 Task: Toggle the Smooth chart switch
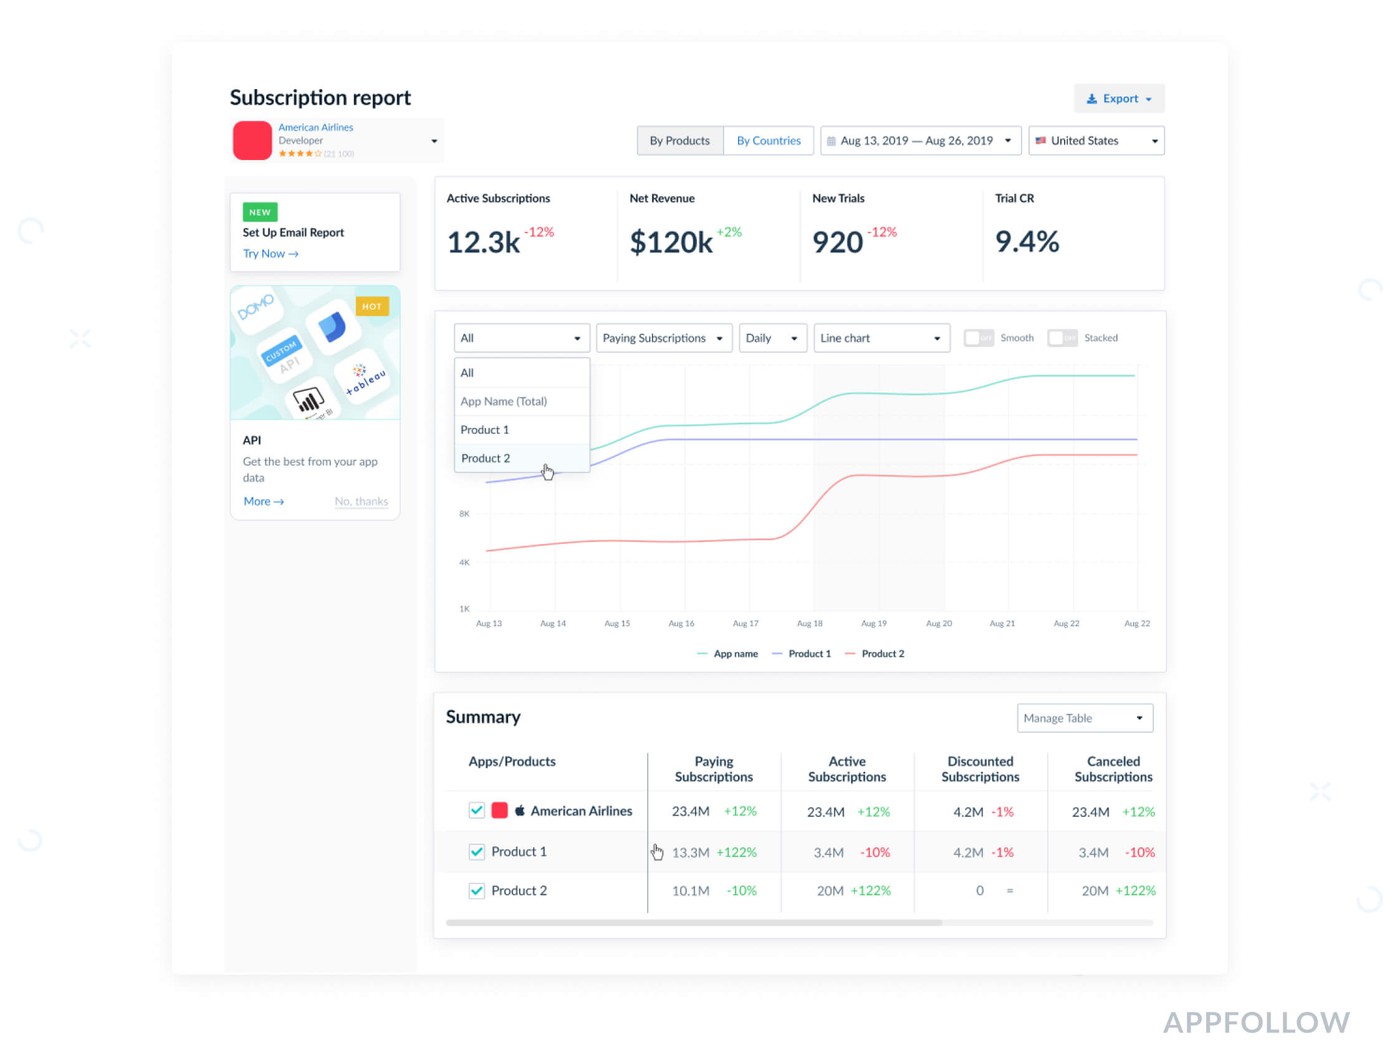click(978, 338)
